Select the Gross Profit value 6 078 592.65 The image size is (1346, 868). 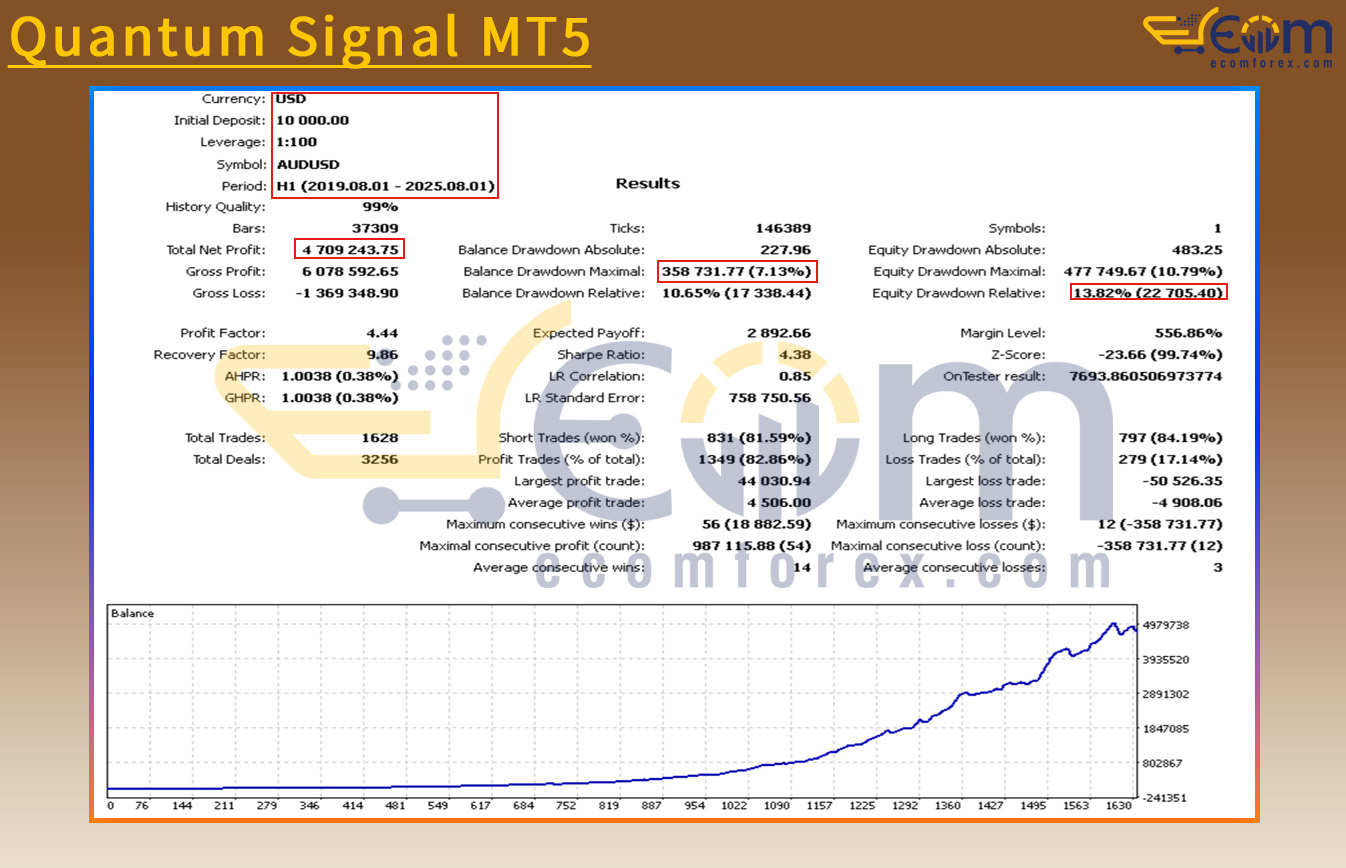coord(349,272)
